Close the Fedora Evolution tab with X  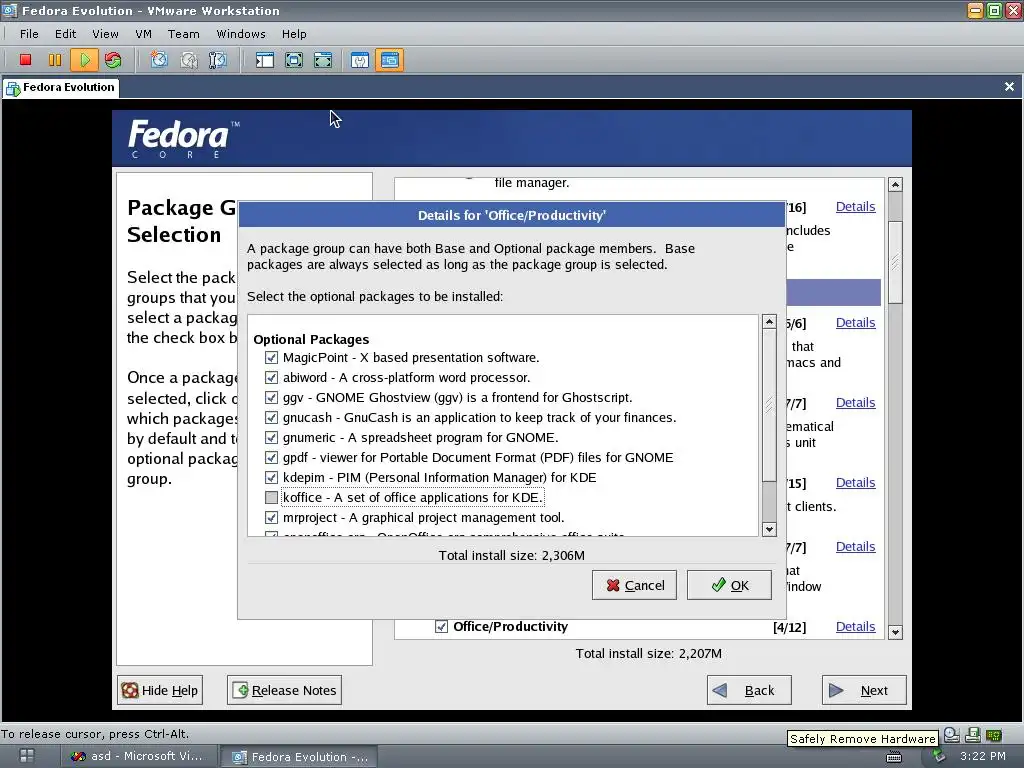(x=1009, y=87)
